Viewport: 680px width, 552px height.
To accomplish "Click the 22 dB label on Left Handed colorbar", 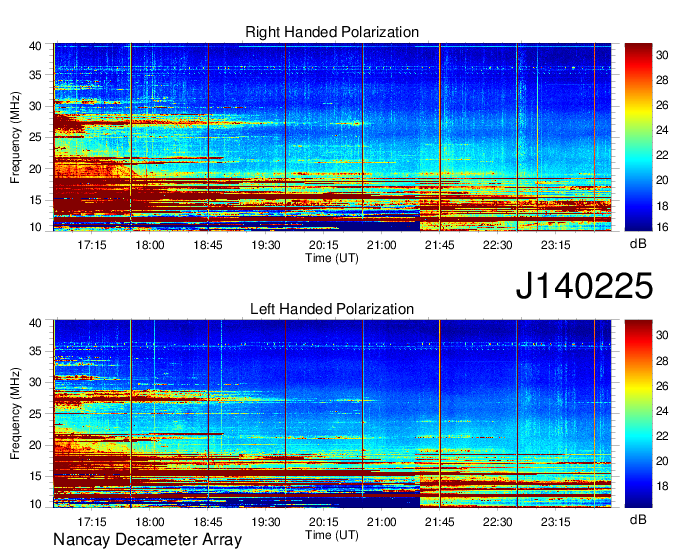I will 662,436.
